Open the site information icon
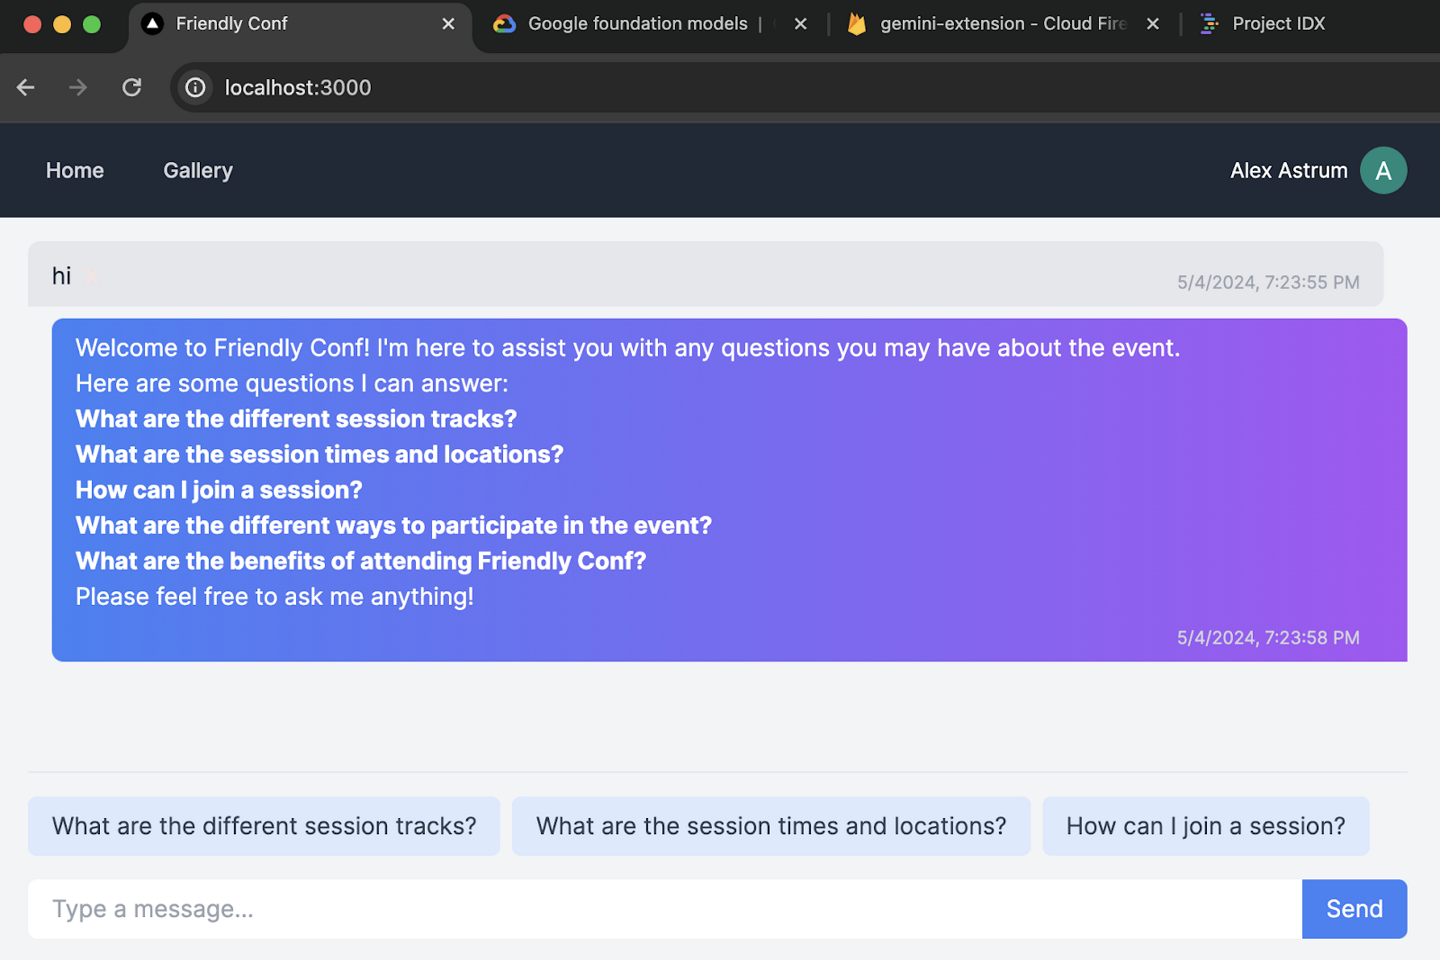Screen dimensions: 1440x960 click(x=196, y=88)
